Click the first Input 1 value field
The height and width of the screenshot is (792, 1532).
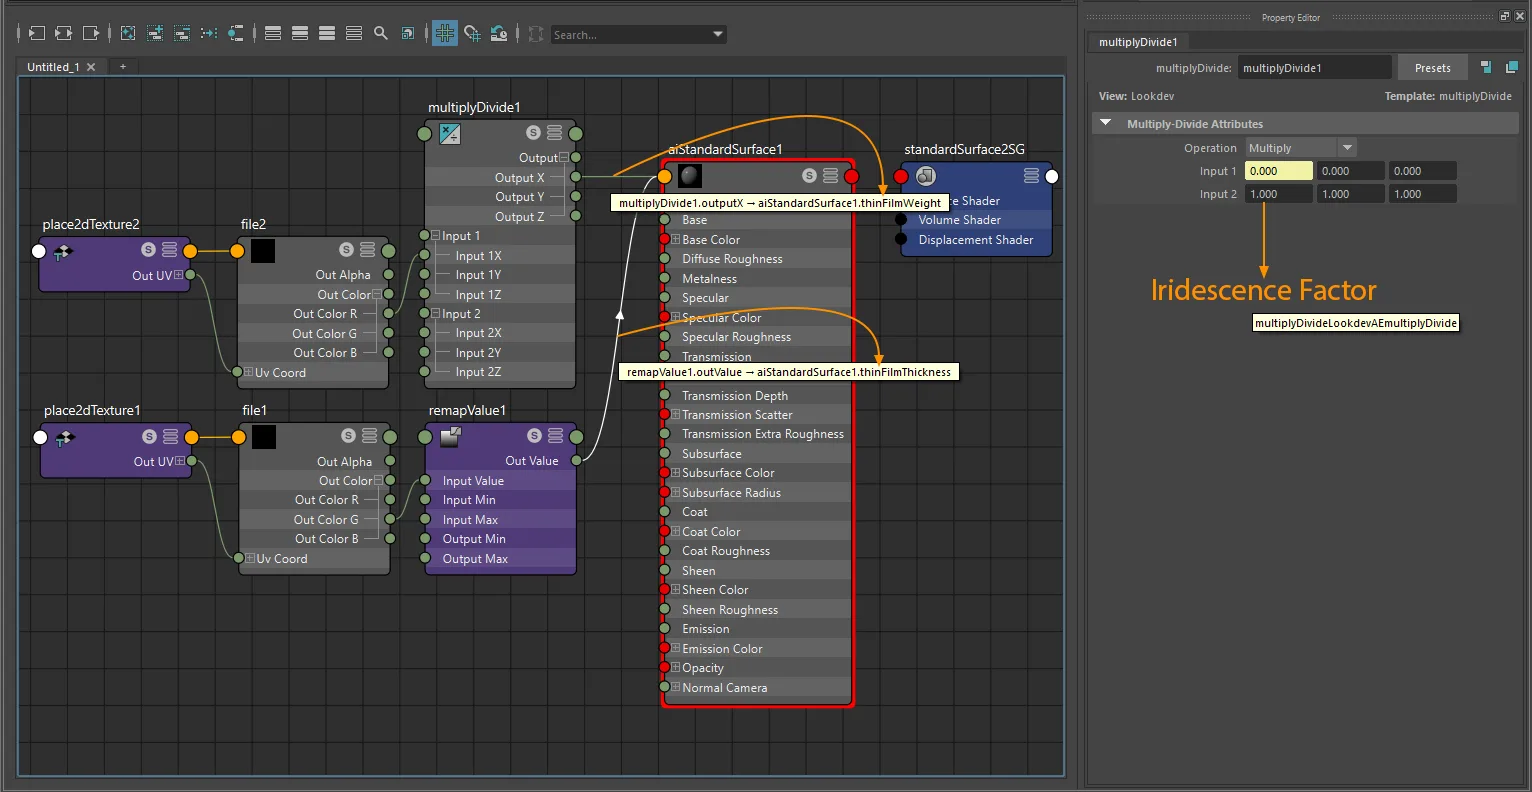pyautogui.click(x=1278, y=171)
